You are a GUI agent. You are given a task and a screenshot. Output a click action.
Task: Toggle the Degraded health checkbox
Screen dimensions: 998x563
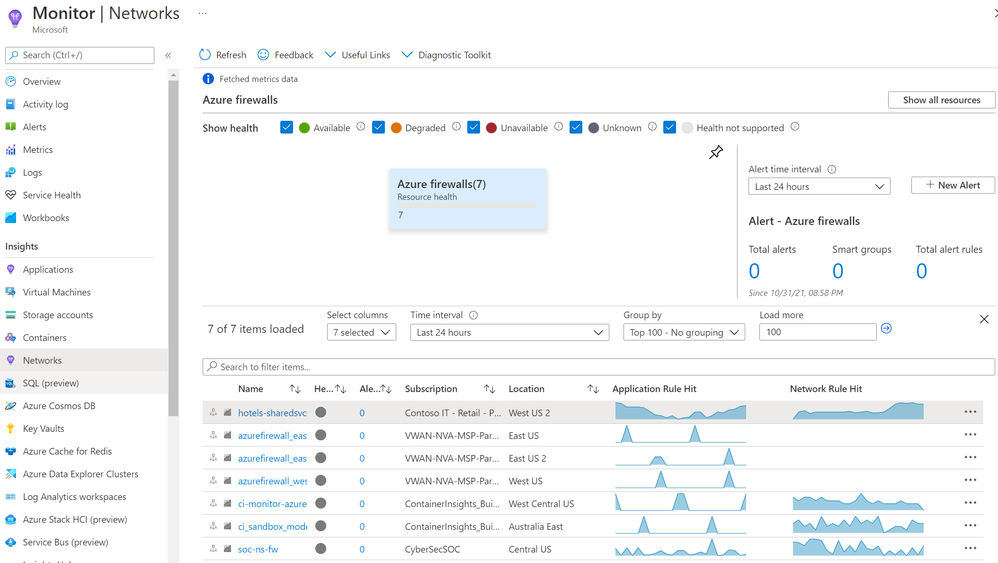click(378, 128)
